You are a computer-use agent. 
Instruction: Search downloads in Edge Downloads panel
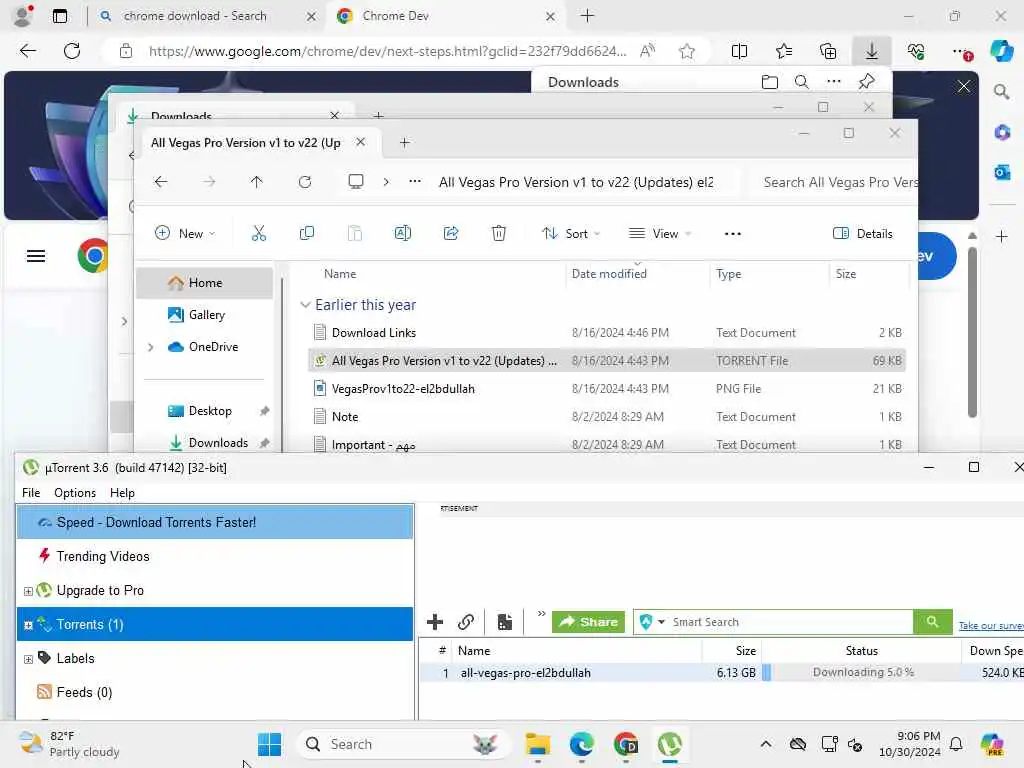coord(801,82)
